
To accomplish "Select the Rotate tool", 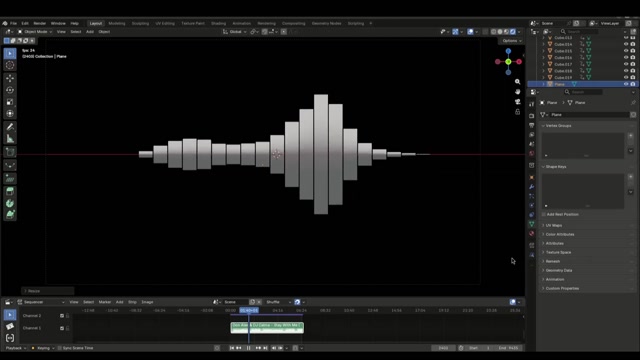I will coord(10,90).
